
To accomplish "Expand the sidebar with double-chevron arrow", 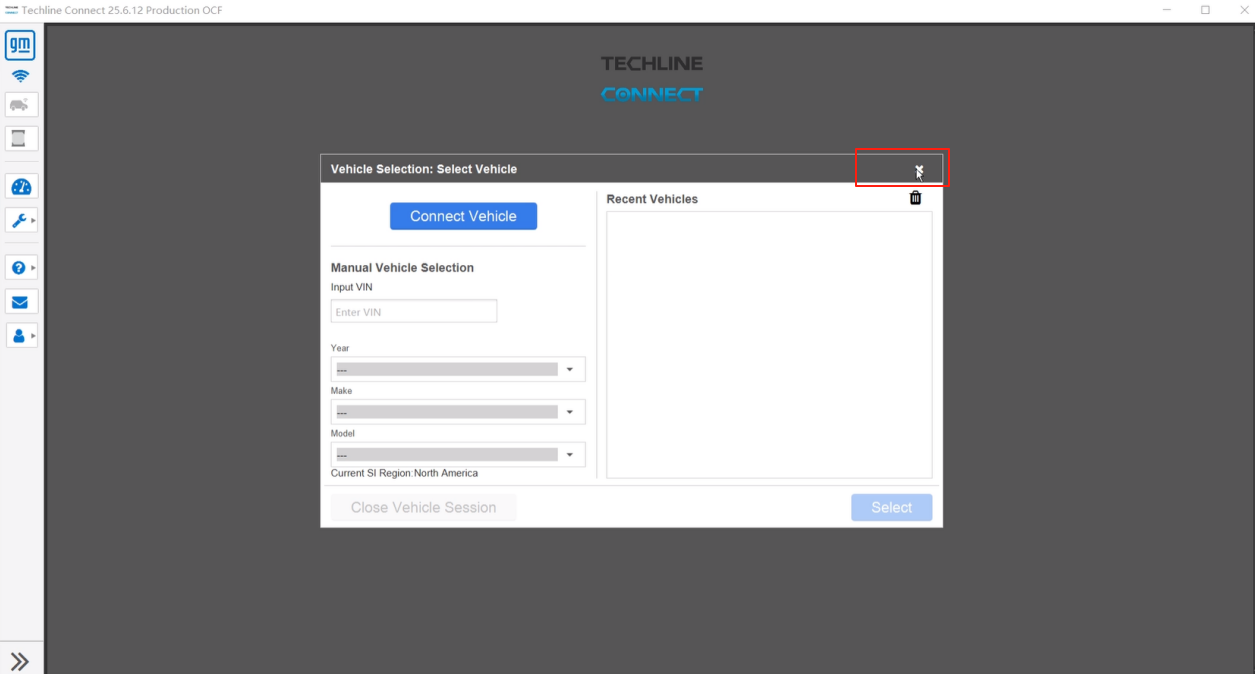I will coord(20,661).
